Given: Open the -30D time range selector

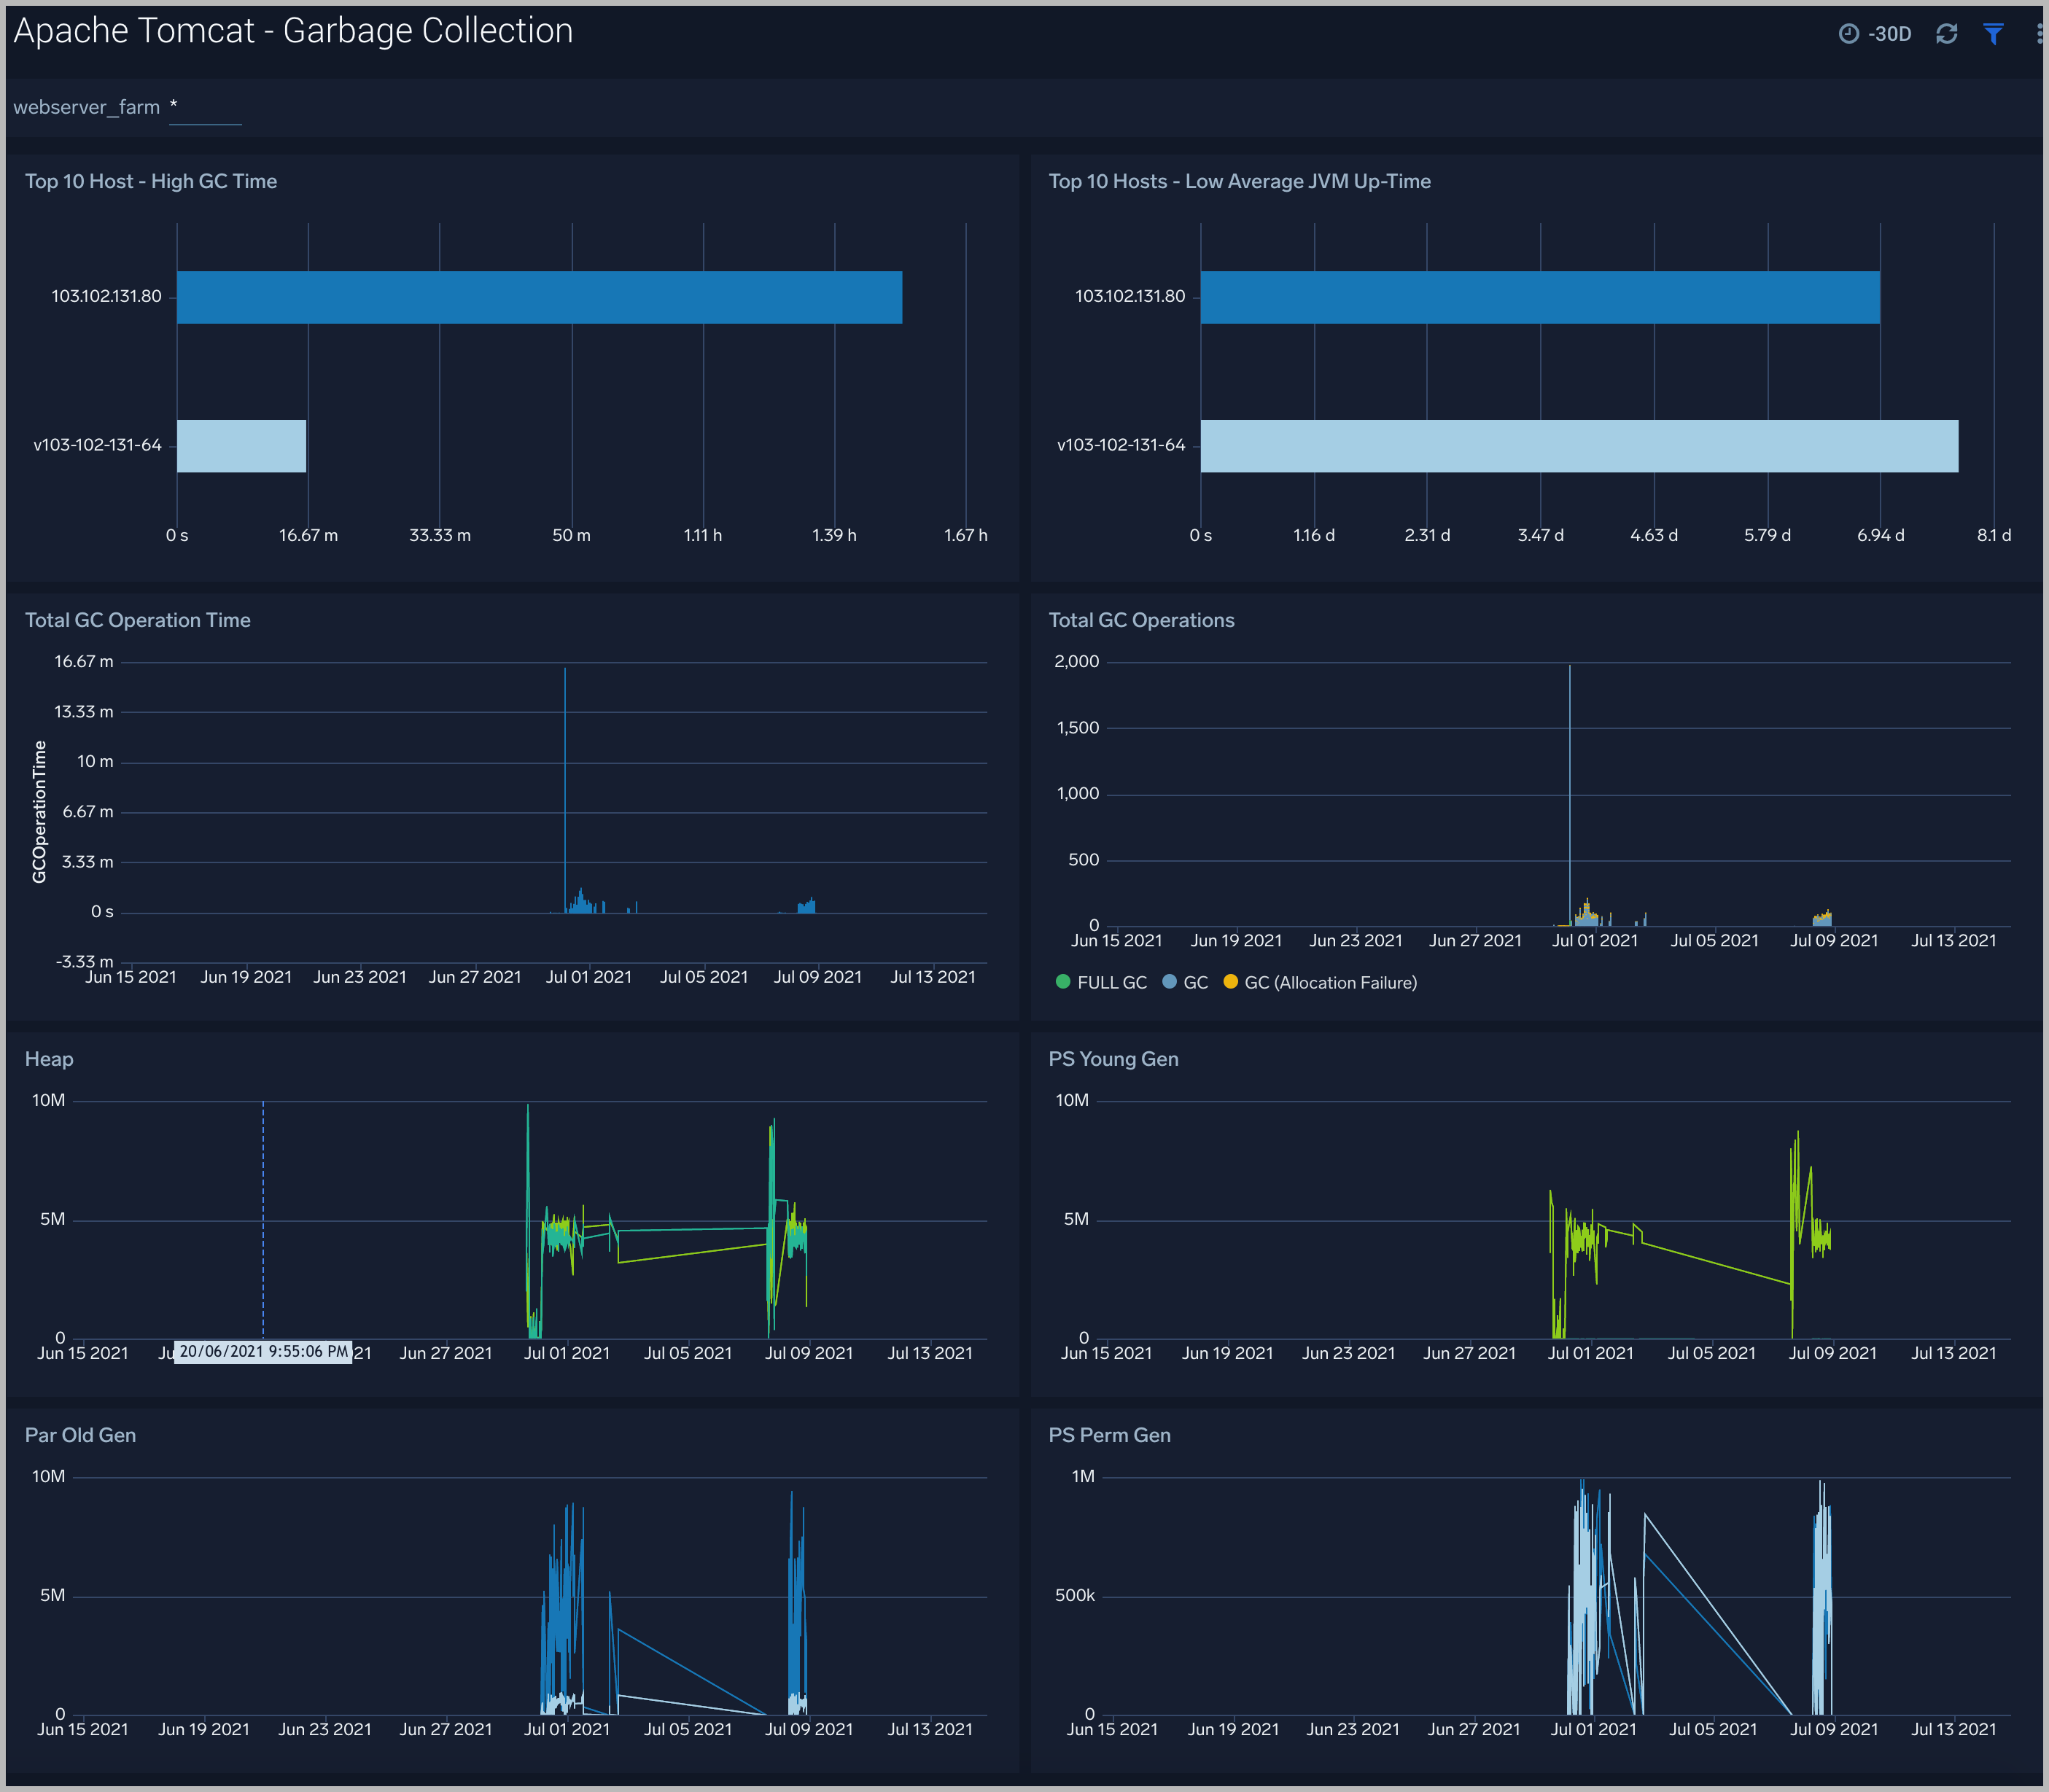Looking at the screenshot, I should (x=1888, y=34).
